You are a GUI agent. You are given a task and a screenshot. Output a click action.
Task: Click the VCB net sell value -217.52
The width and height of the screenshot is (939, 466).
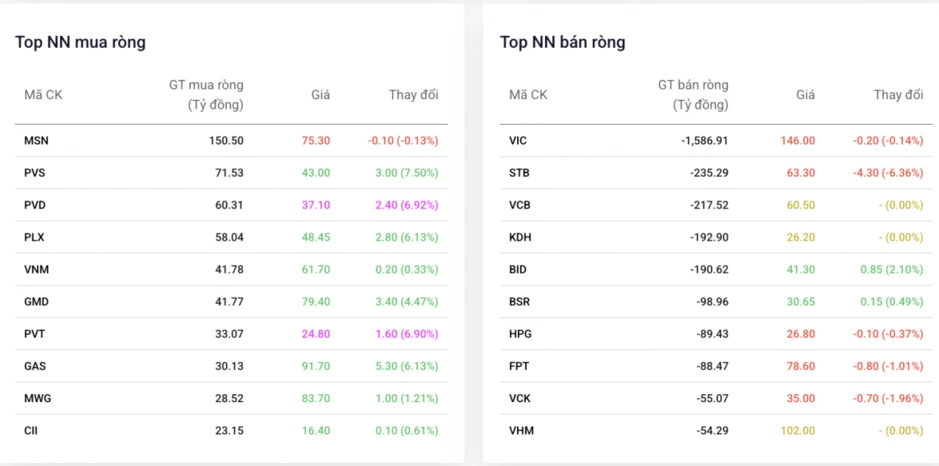point(708,205)
